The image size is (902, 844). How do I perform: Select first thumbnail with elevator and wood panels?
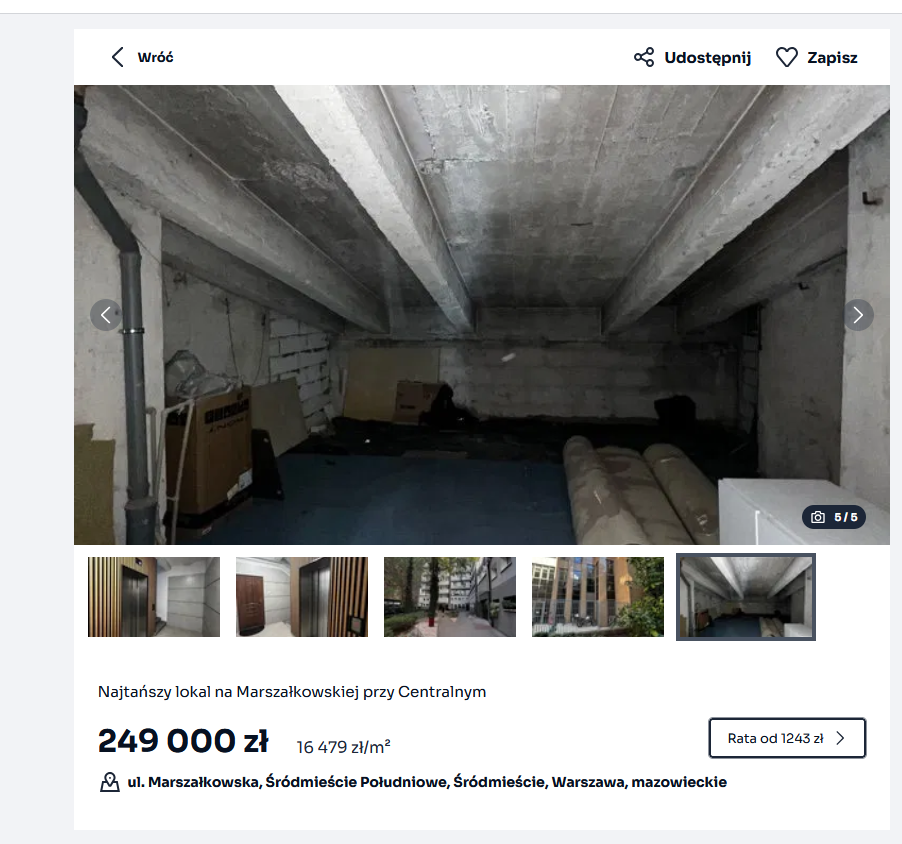pyautogui.click(x=154, y=597)
